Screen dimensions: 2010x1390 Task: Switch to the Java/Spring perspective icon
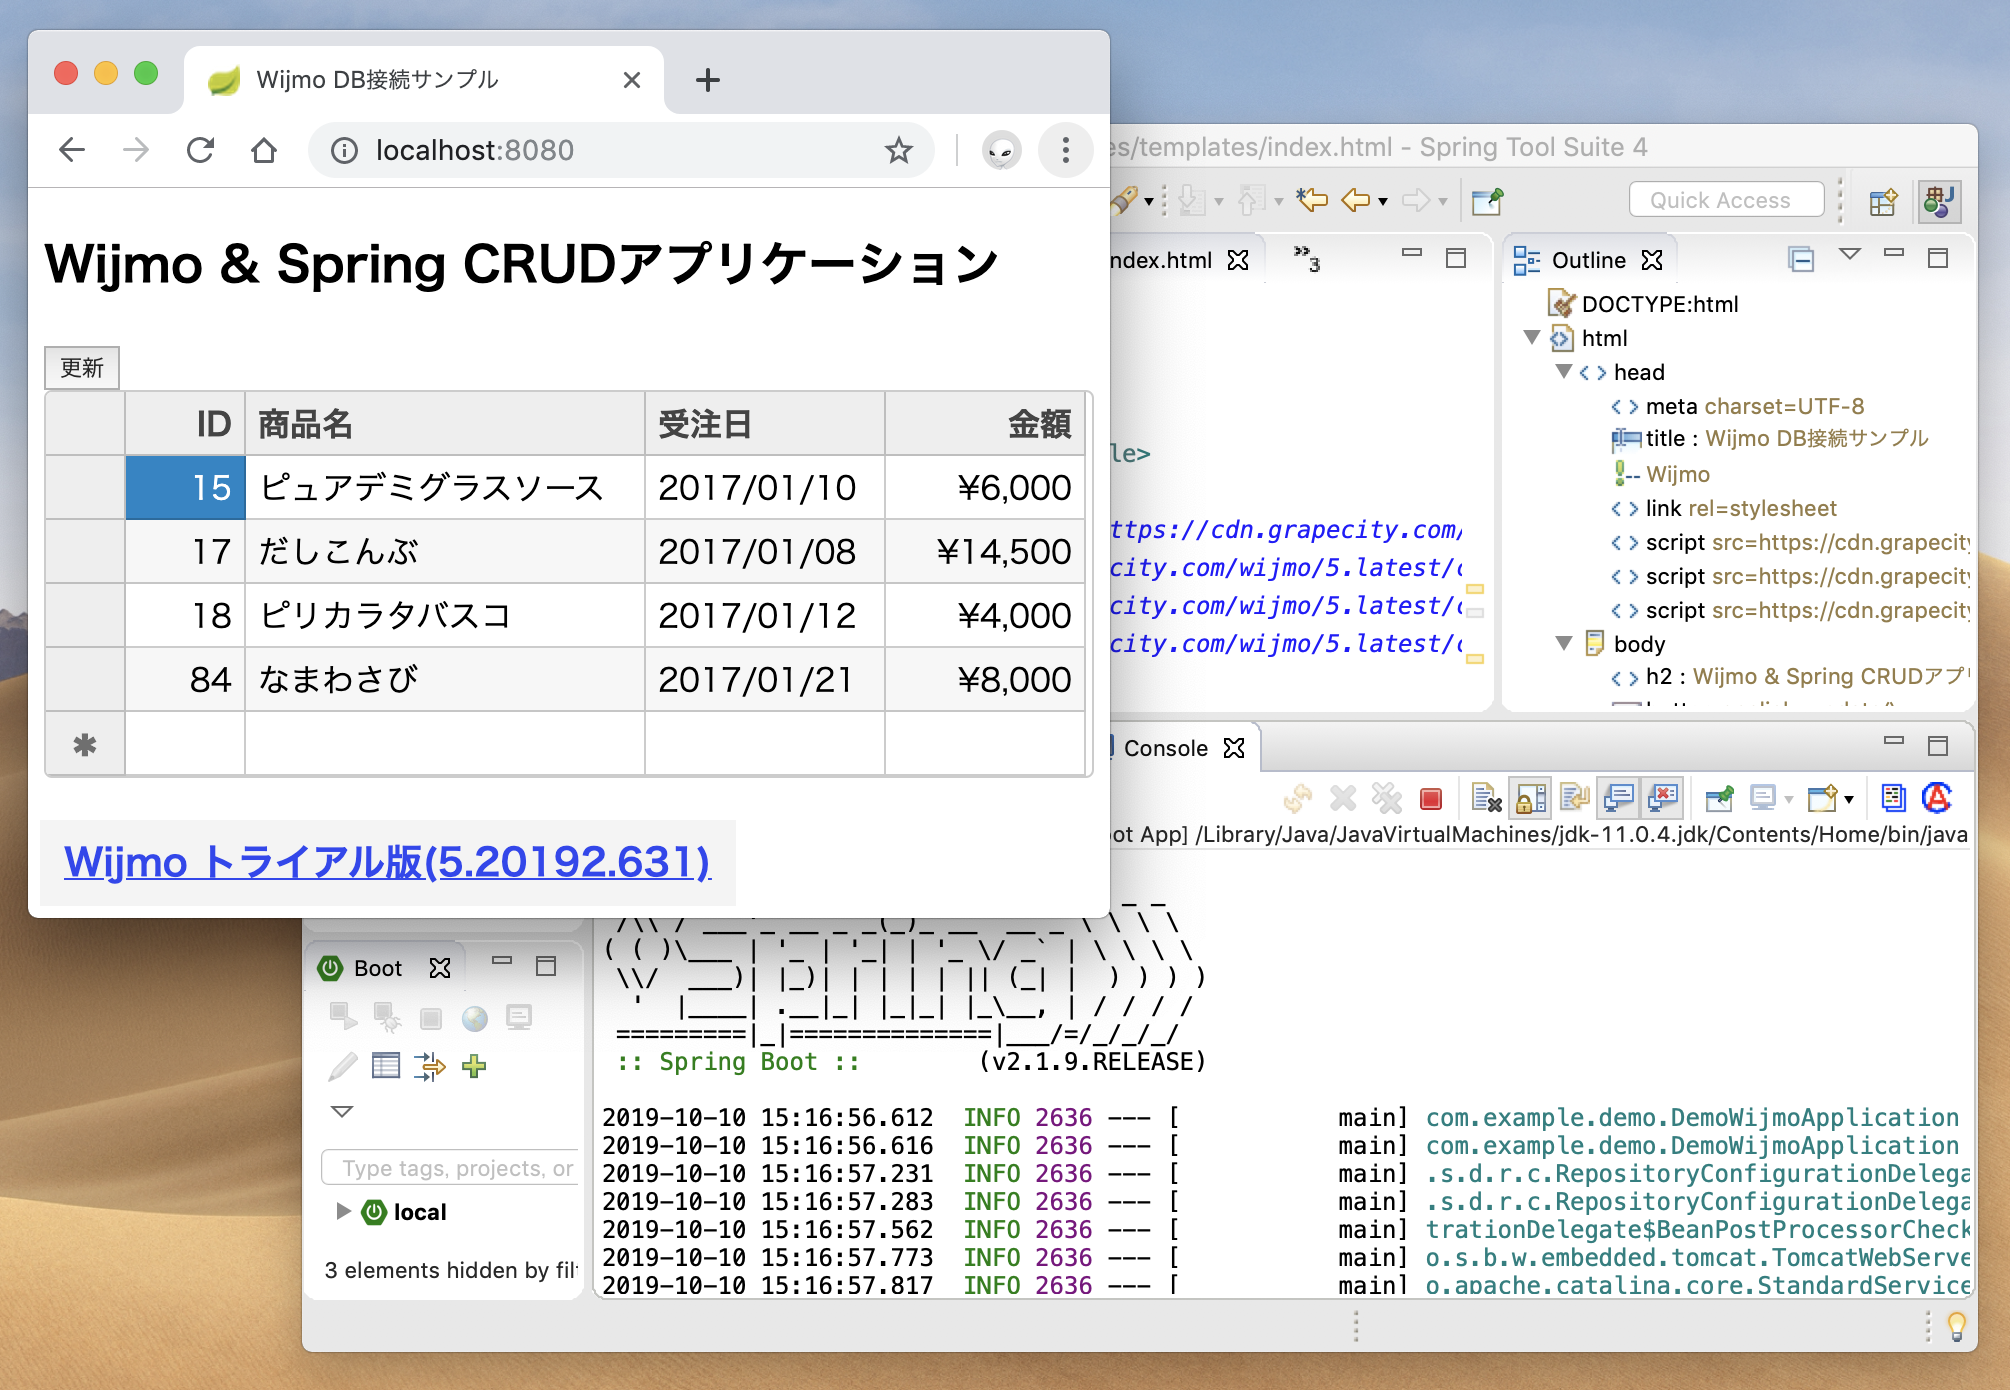[1938, 202]
